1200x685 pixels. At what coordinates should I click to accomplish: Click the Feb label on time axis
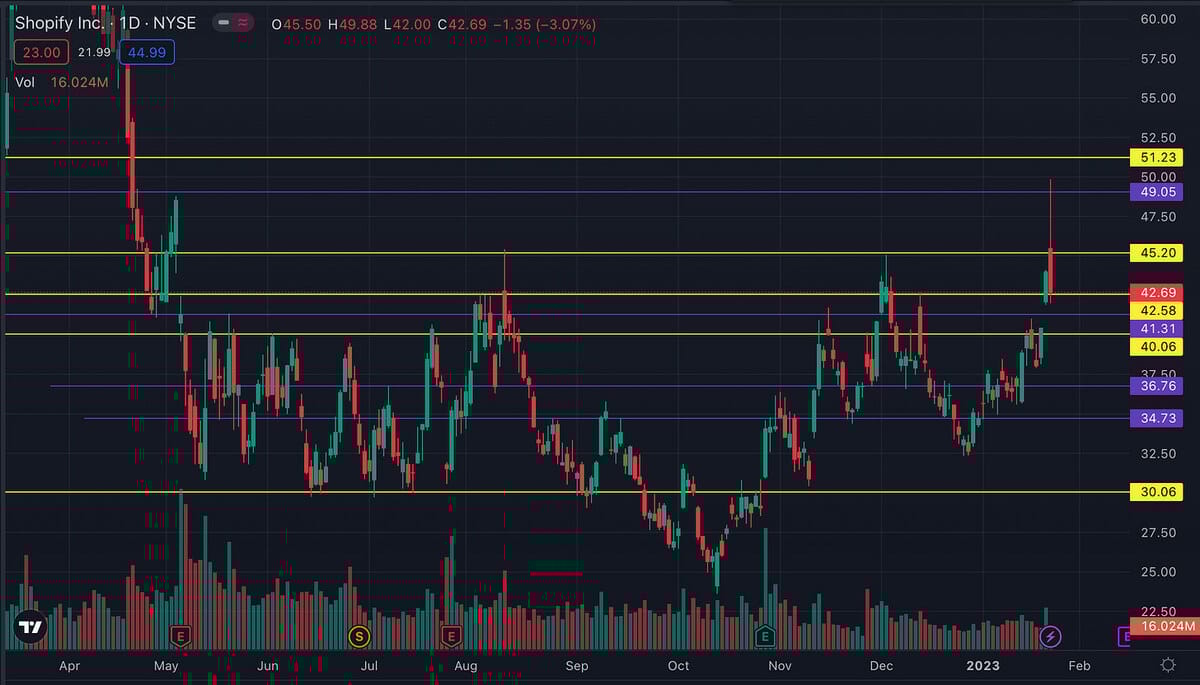pyautogui.click(x=1079, y=665)
